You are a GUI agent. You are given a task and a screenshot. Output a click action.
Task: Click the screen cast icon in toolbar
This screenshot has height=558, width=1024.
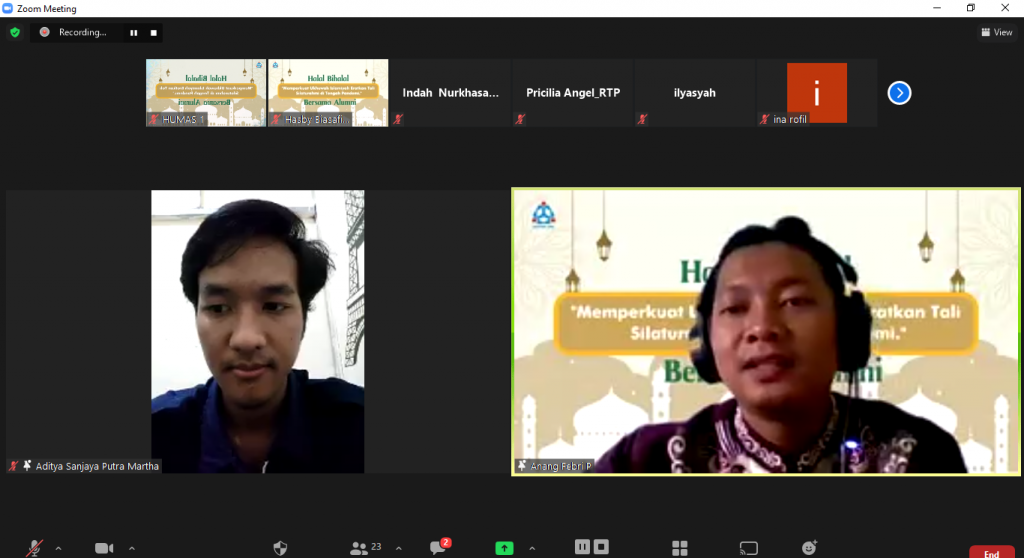(747, 548)
